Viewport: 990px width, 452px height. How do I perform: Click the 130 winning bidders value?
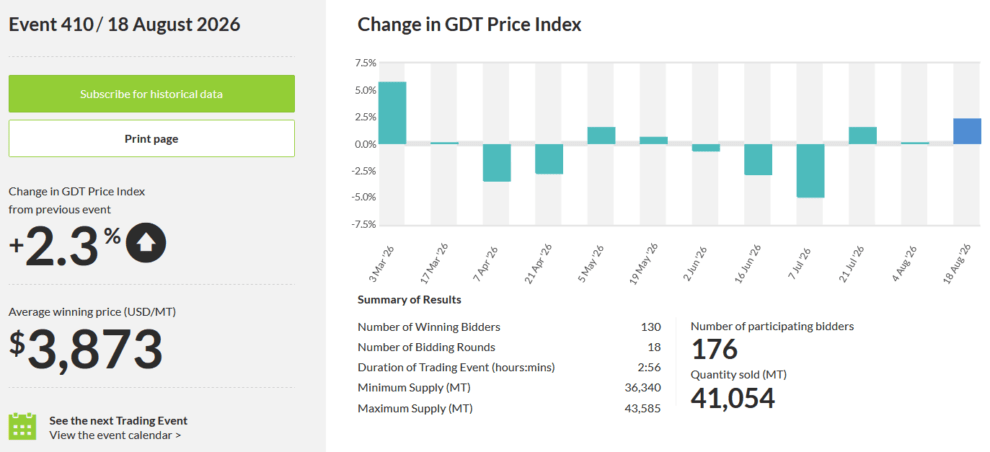[x=652, y=327]
